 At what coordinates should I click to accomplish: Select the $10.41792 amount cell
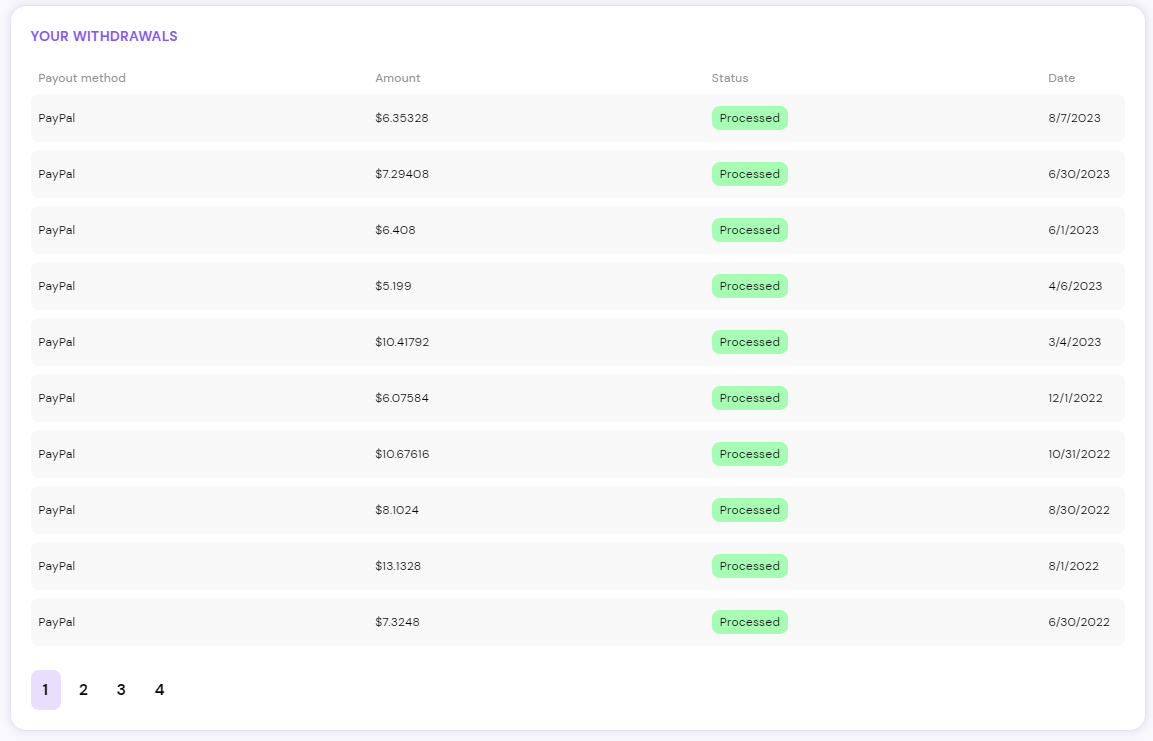401,342
